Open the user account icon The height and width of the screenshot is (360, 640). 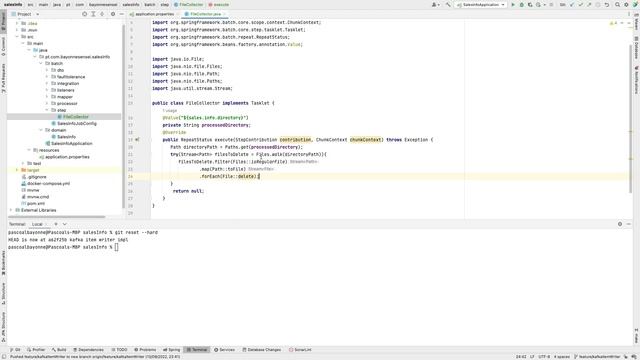point(435,4)
